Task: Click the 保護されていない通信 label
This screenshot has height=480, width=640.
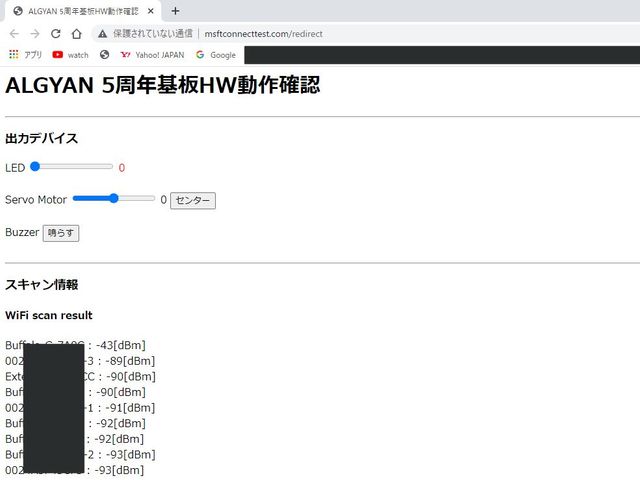Action: point(153,33)
